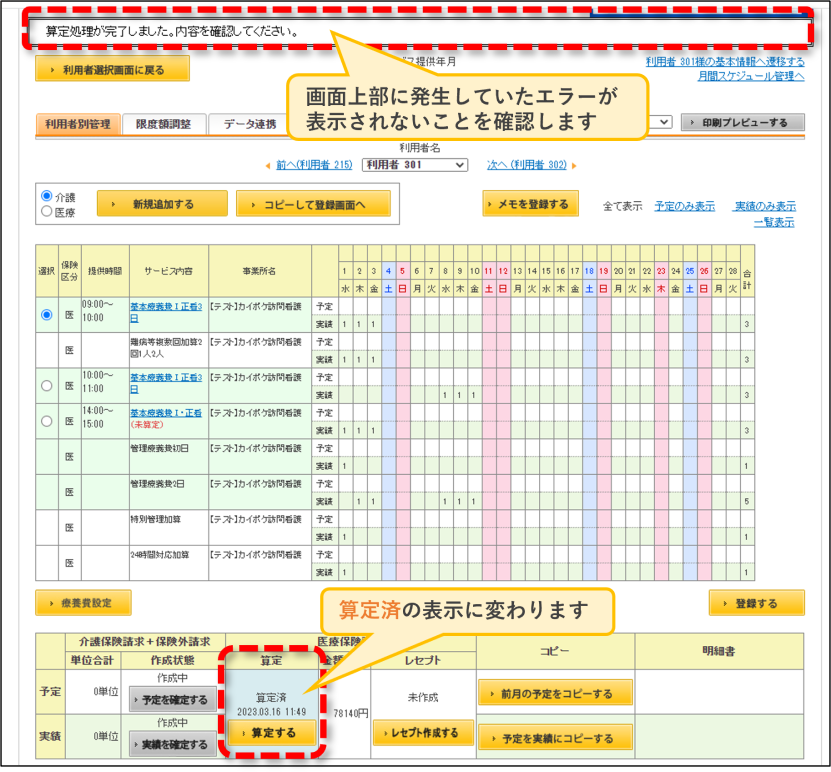Open the 月間スケジュール管理へ link
The image size is (831, 772).
tap(751, 76)
